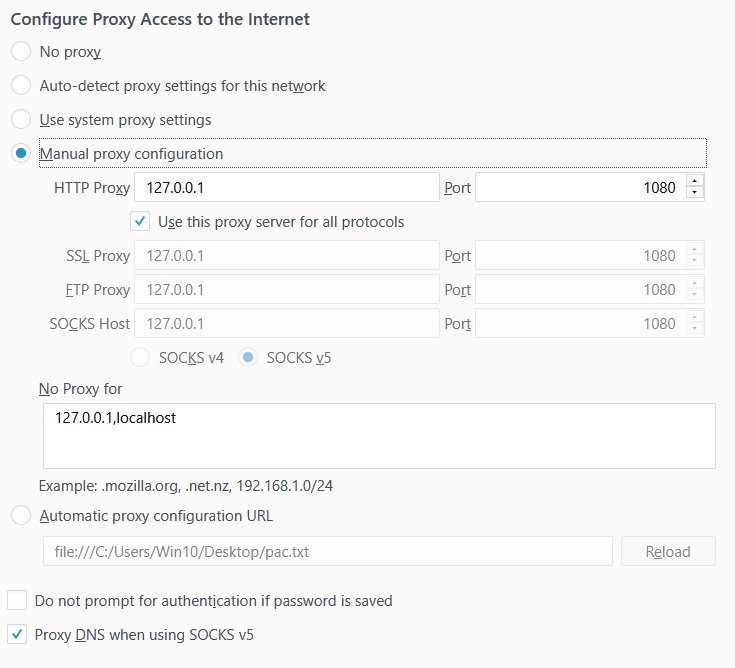Click the SOCKS Host address field

(x=287, y=323)
